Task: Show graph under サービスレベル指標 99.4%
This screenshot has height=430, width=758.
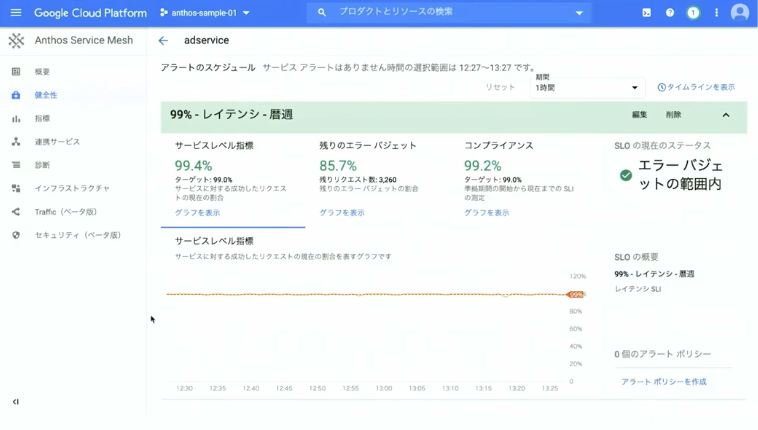Action: [x=197, y=212]
